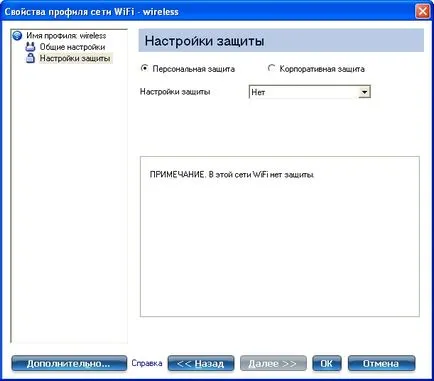Viewport: 434px width, 381px height.
Task: Click the network icon next to Общие настройки
Action: (30, 47)
